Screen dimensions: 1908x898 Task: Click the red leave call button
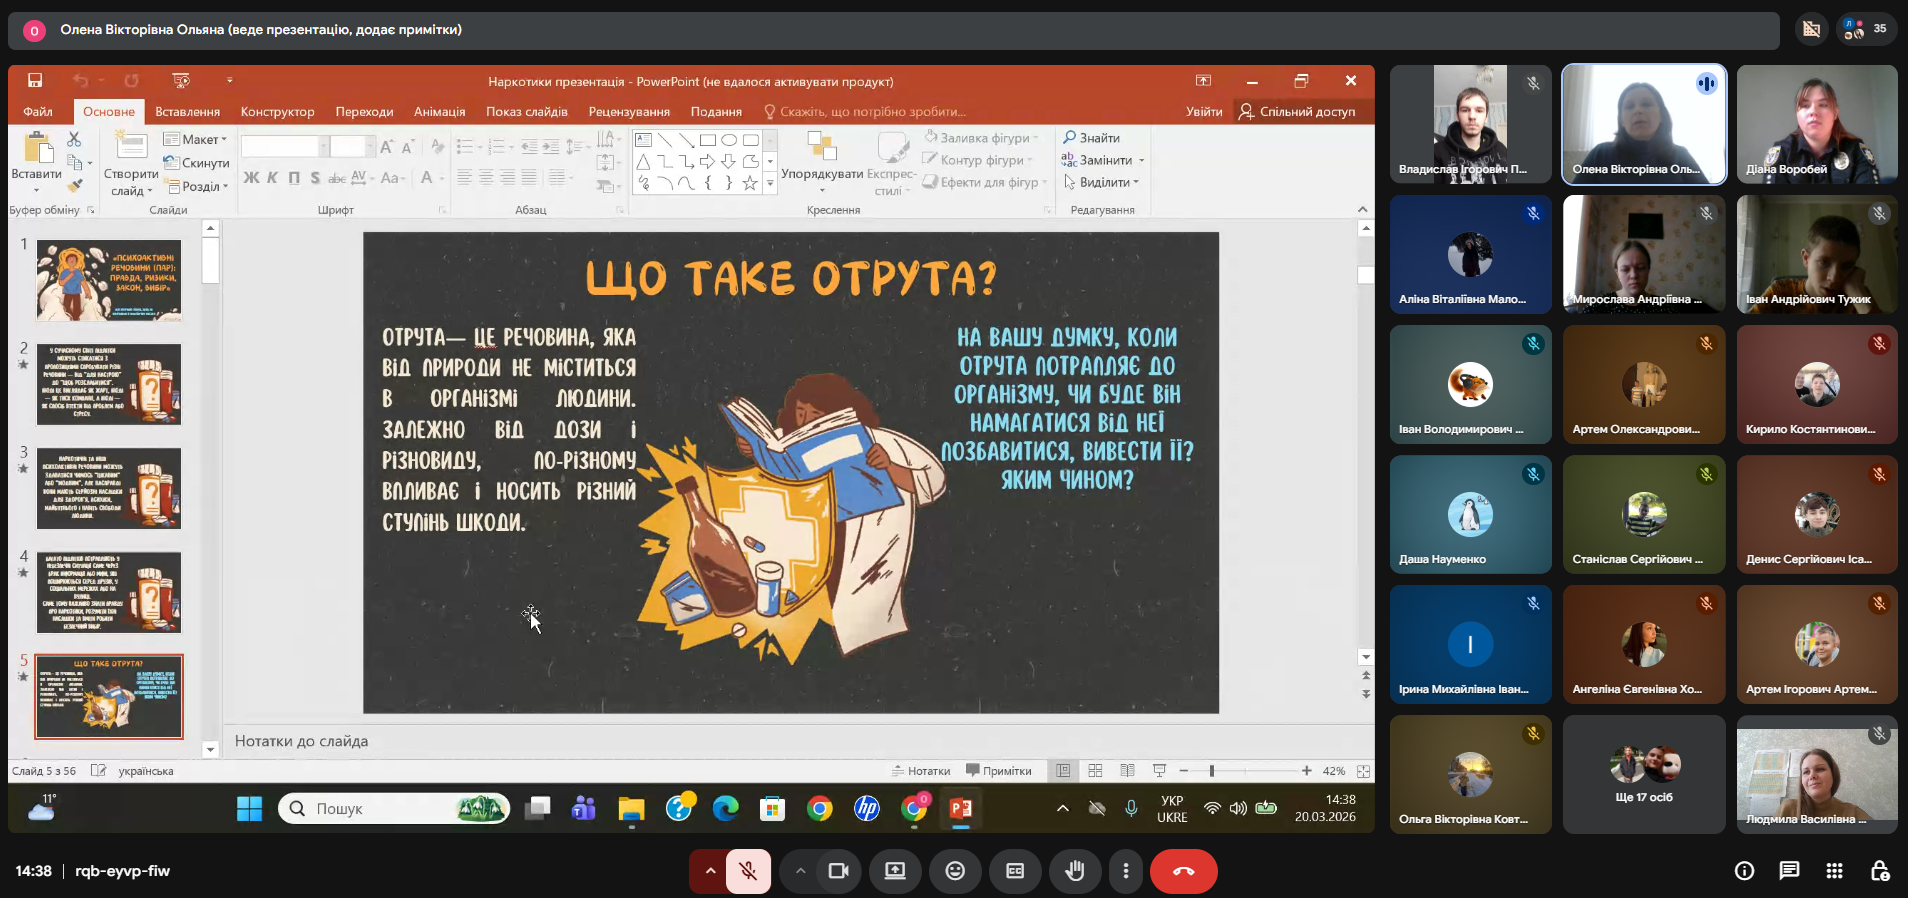[x=1183, y=871]
